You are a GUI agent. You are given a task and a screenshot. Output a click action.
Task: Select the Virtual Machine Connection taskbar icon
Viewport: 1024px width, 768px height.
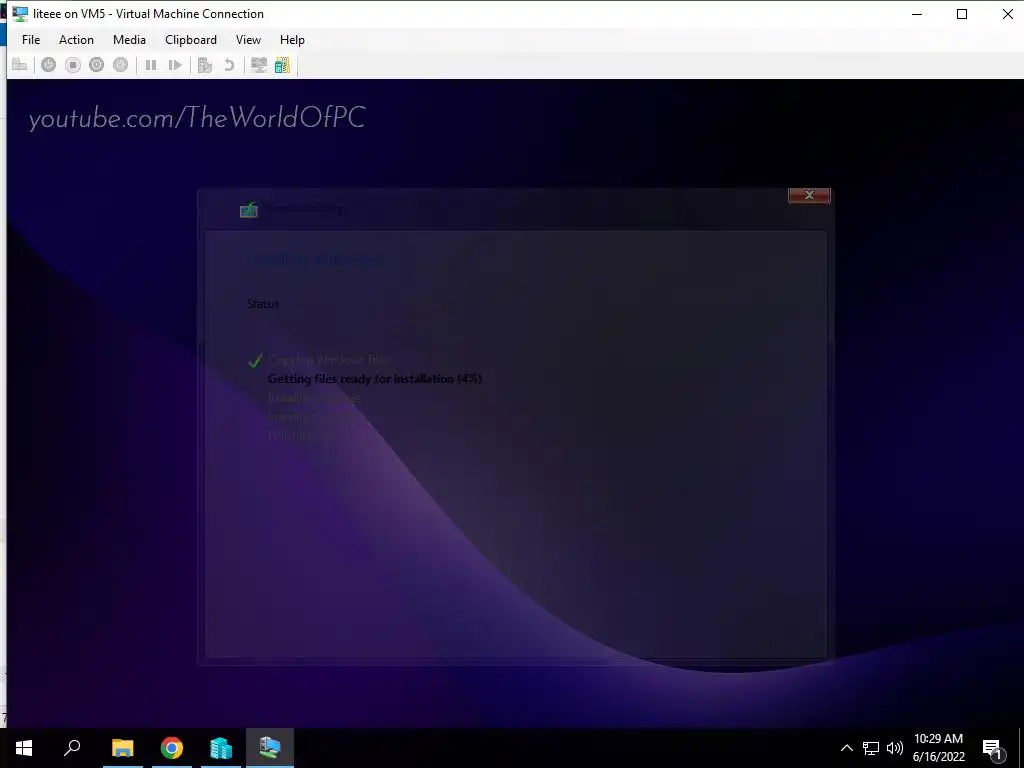(270, 748)
